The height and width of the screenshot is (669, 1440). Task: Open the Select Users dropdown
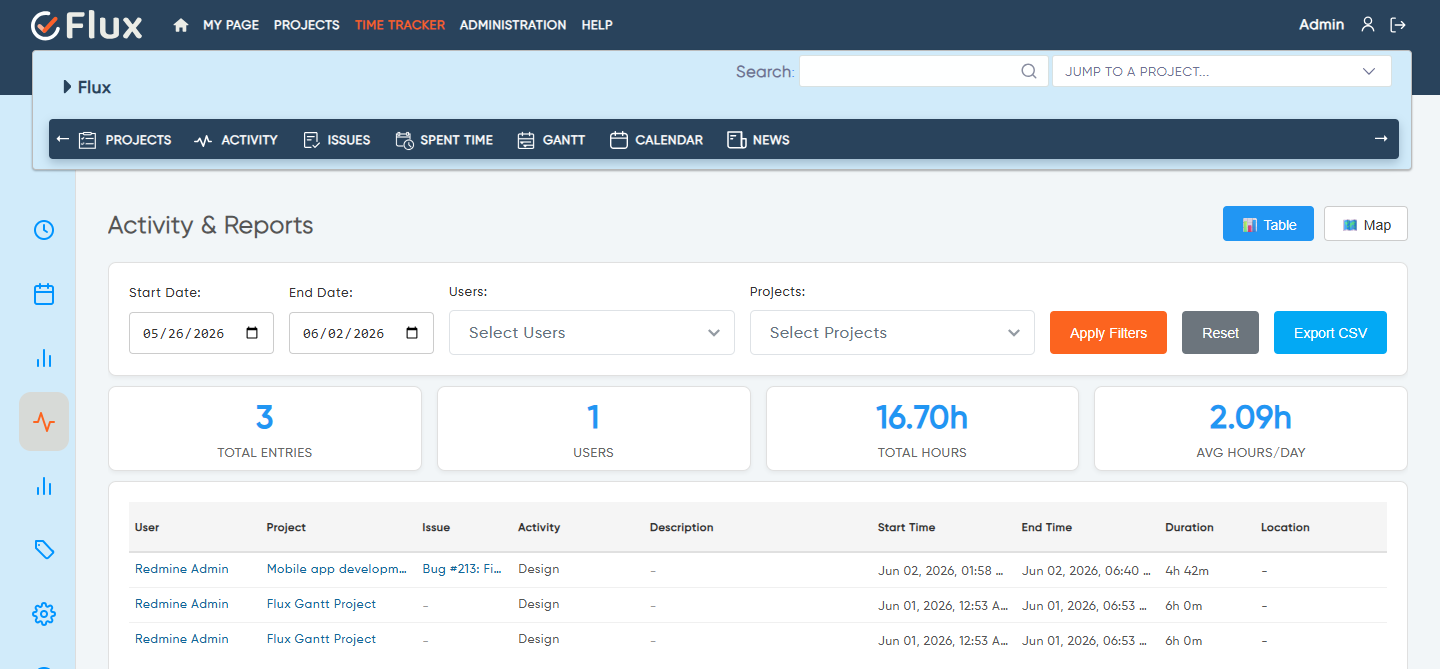pyautogui.click(x=592, y=333)
